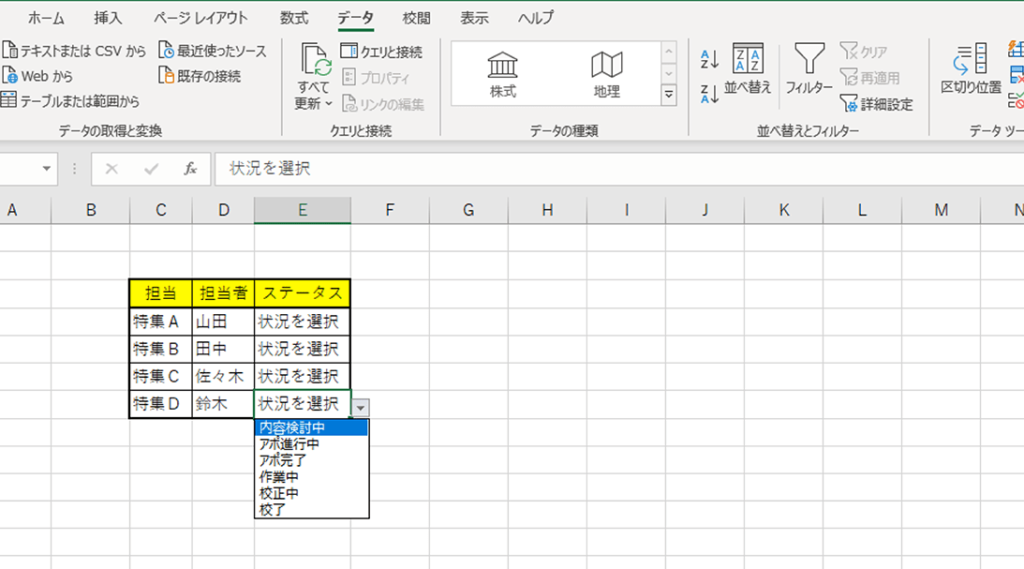
Task: Select column D header
Action: [x=223, y=210]
